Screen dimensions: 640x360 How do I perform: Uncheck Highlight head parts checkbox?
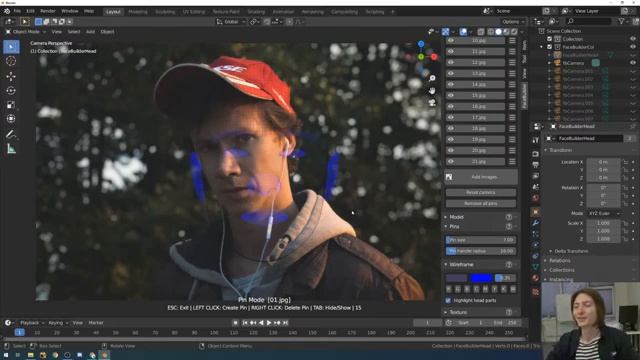(x=448, y=301)
